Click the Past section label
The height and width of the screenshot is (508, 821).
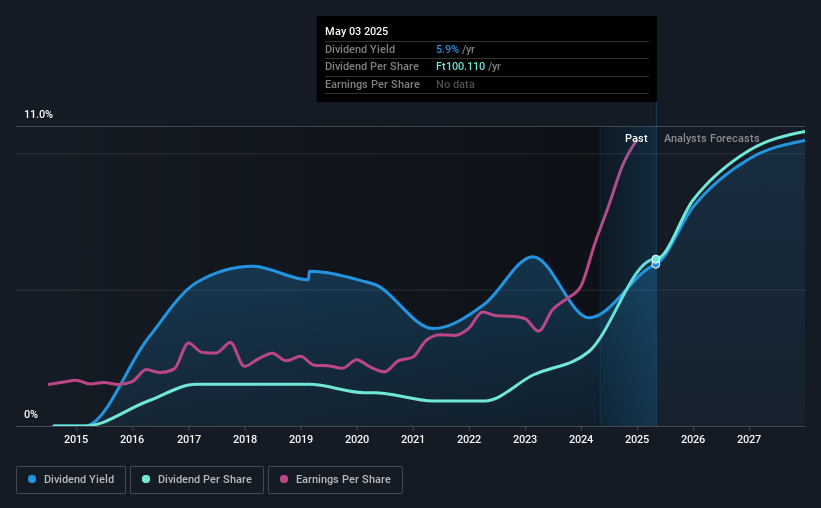[636, 138]
